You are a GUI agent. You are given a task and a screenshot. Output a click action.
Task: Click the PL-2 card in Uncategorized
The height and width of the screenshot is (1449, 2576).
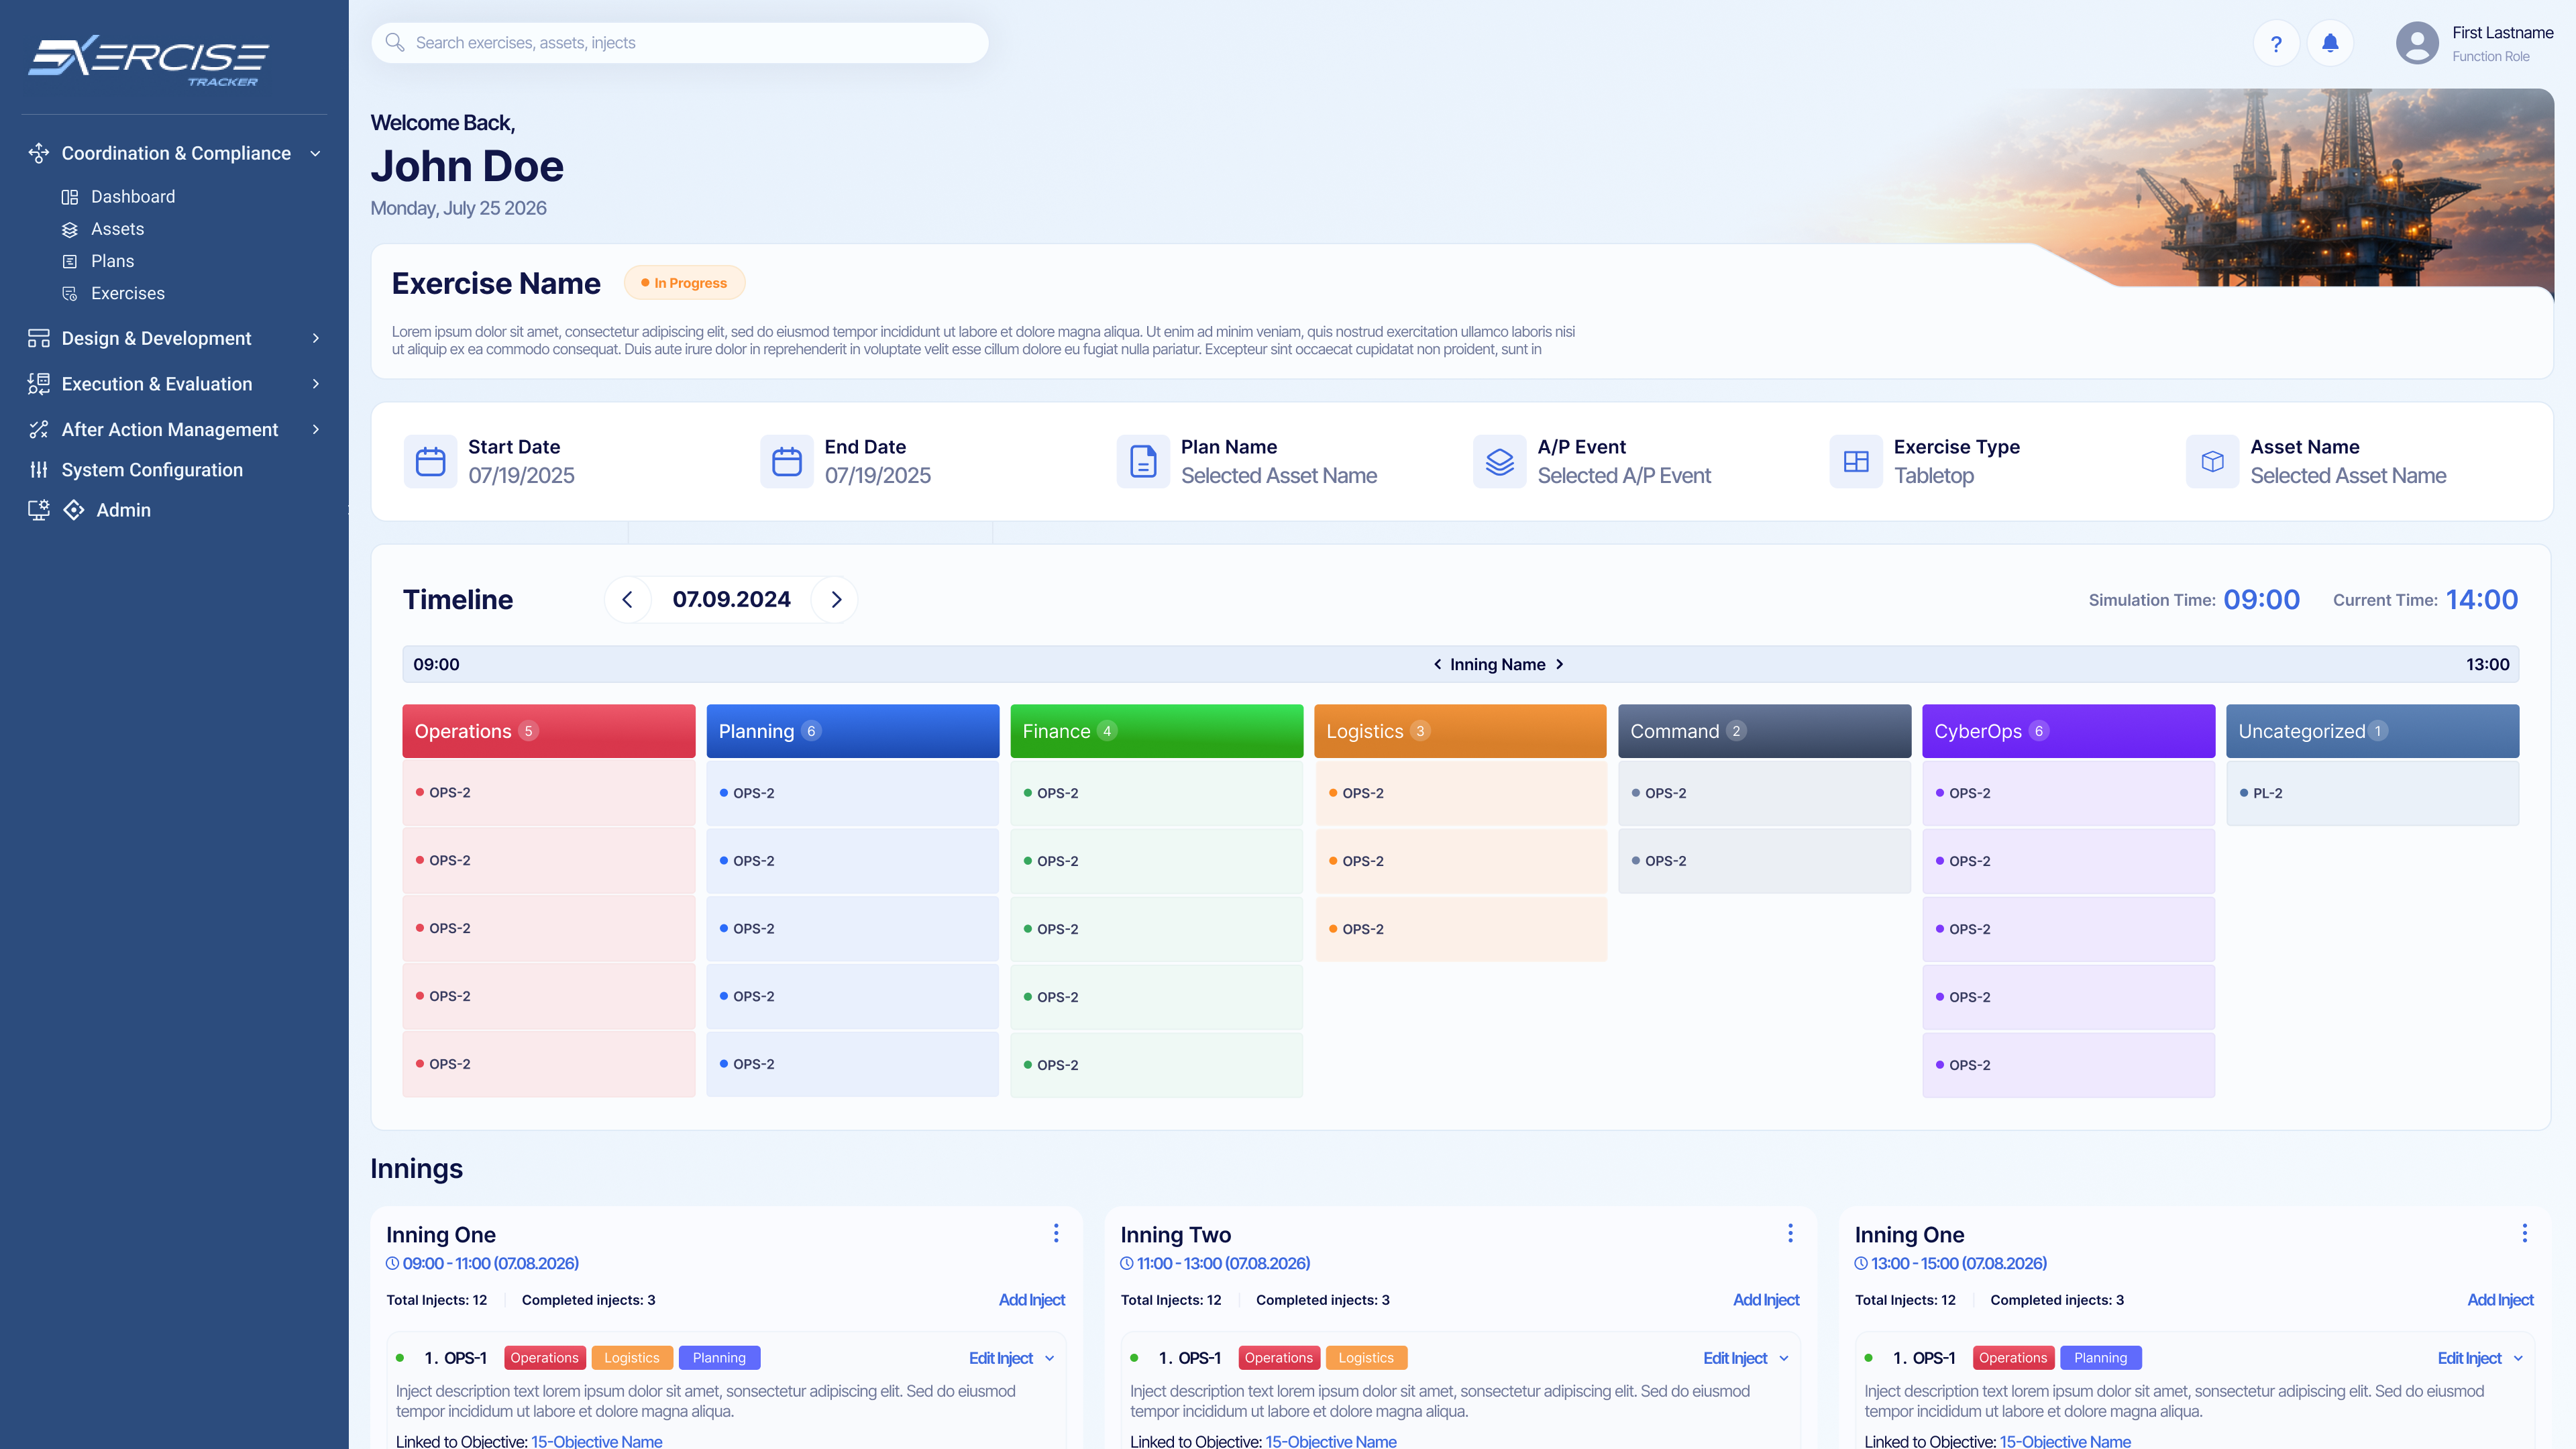[x=2373, y=793]
